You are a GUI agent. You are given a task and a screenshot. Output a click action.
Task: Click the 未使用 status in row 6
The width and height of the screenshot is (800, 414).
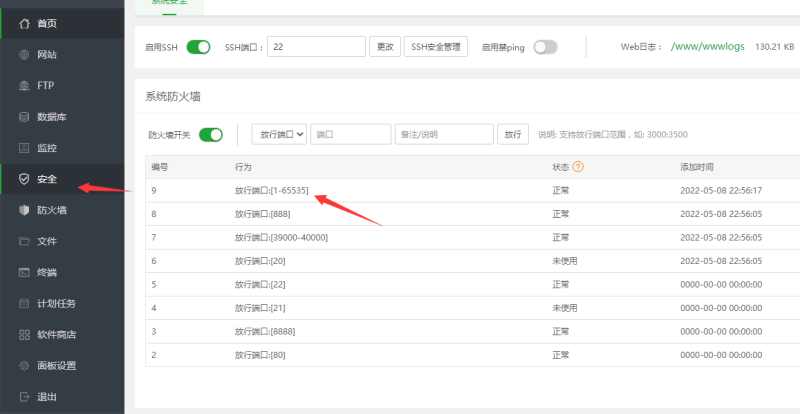tap(564, 261)
